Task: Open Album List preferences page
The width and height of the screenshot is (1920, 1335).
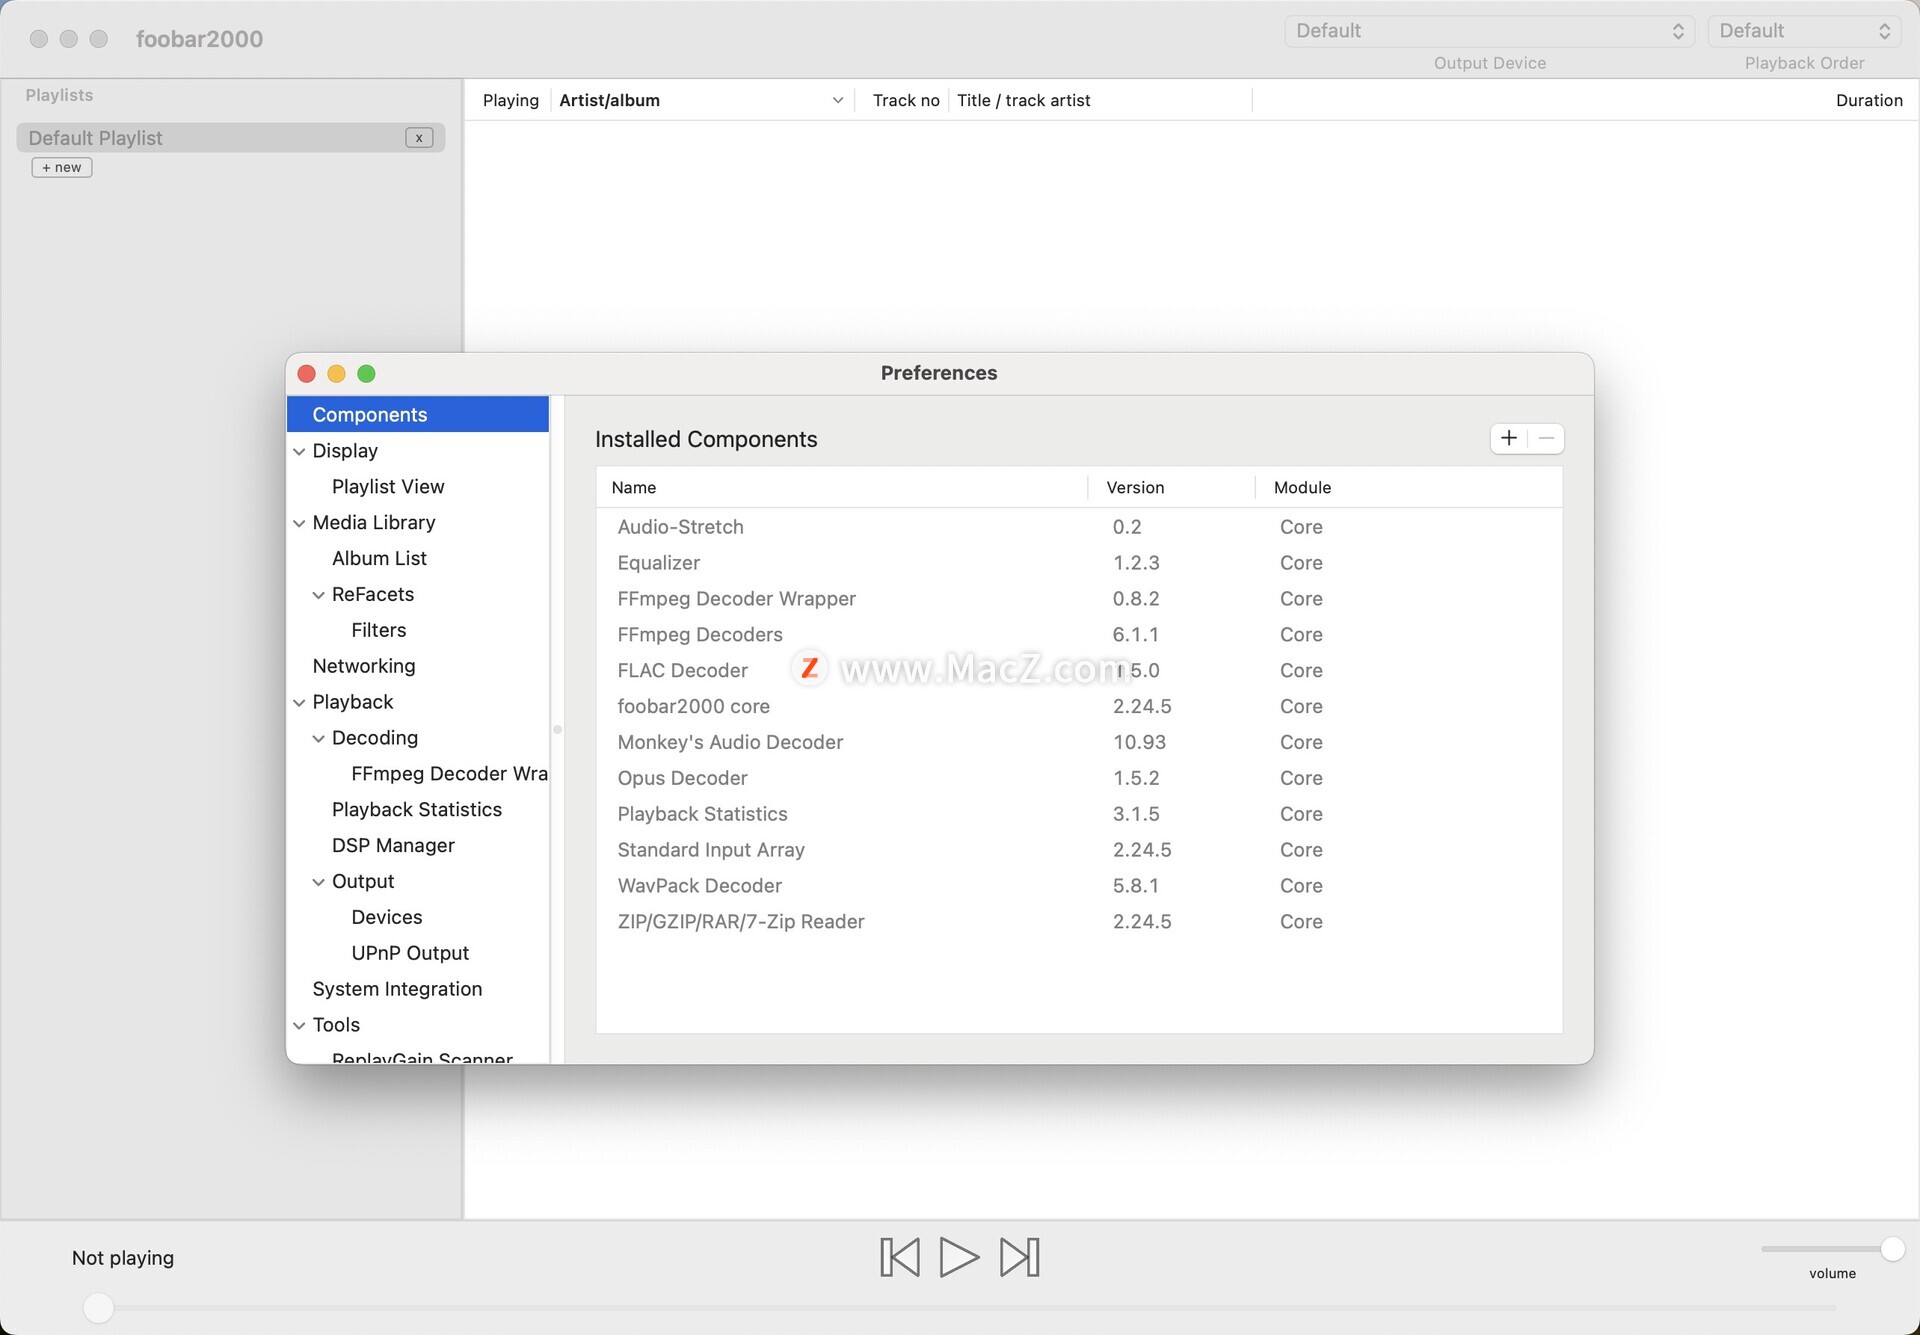Action: click(x=379, y=558)
